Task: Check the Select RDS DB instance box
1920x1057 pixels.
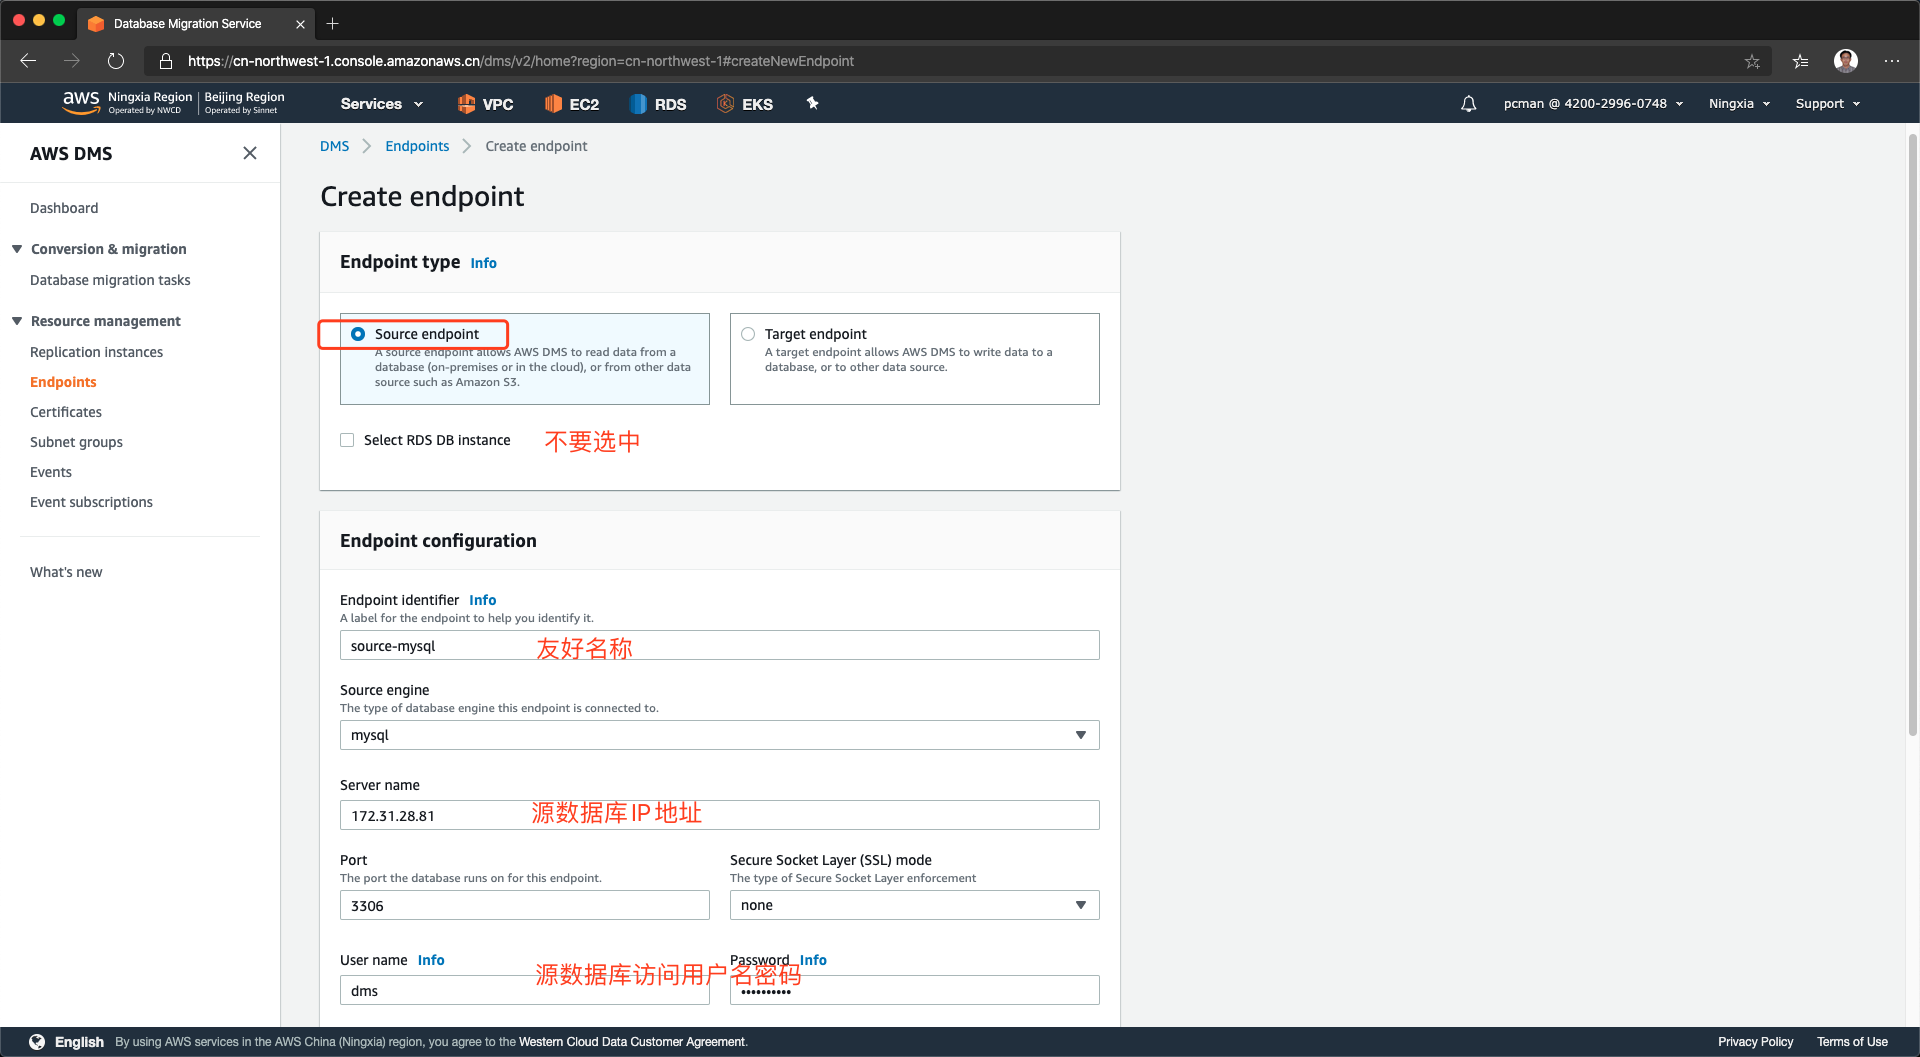Action: pos(347,440)
